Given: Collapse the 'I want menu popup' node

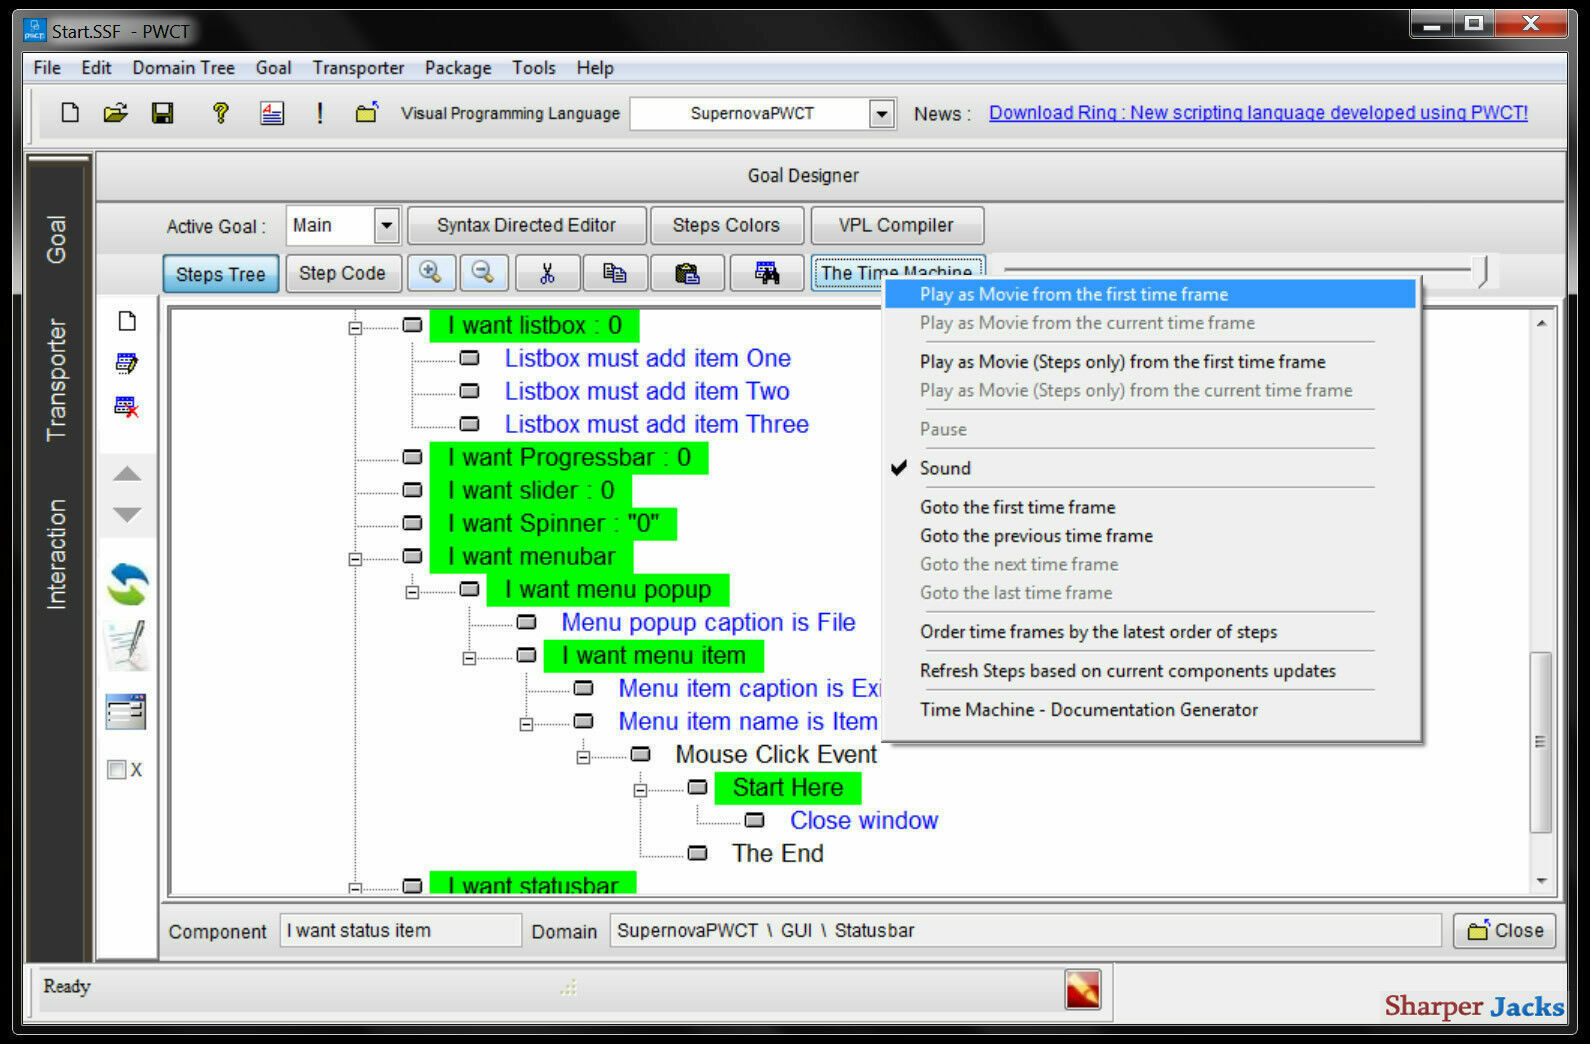Looking at the screenshot, I should click(x=412, y=592).
